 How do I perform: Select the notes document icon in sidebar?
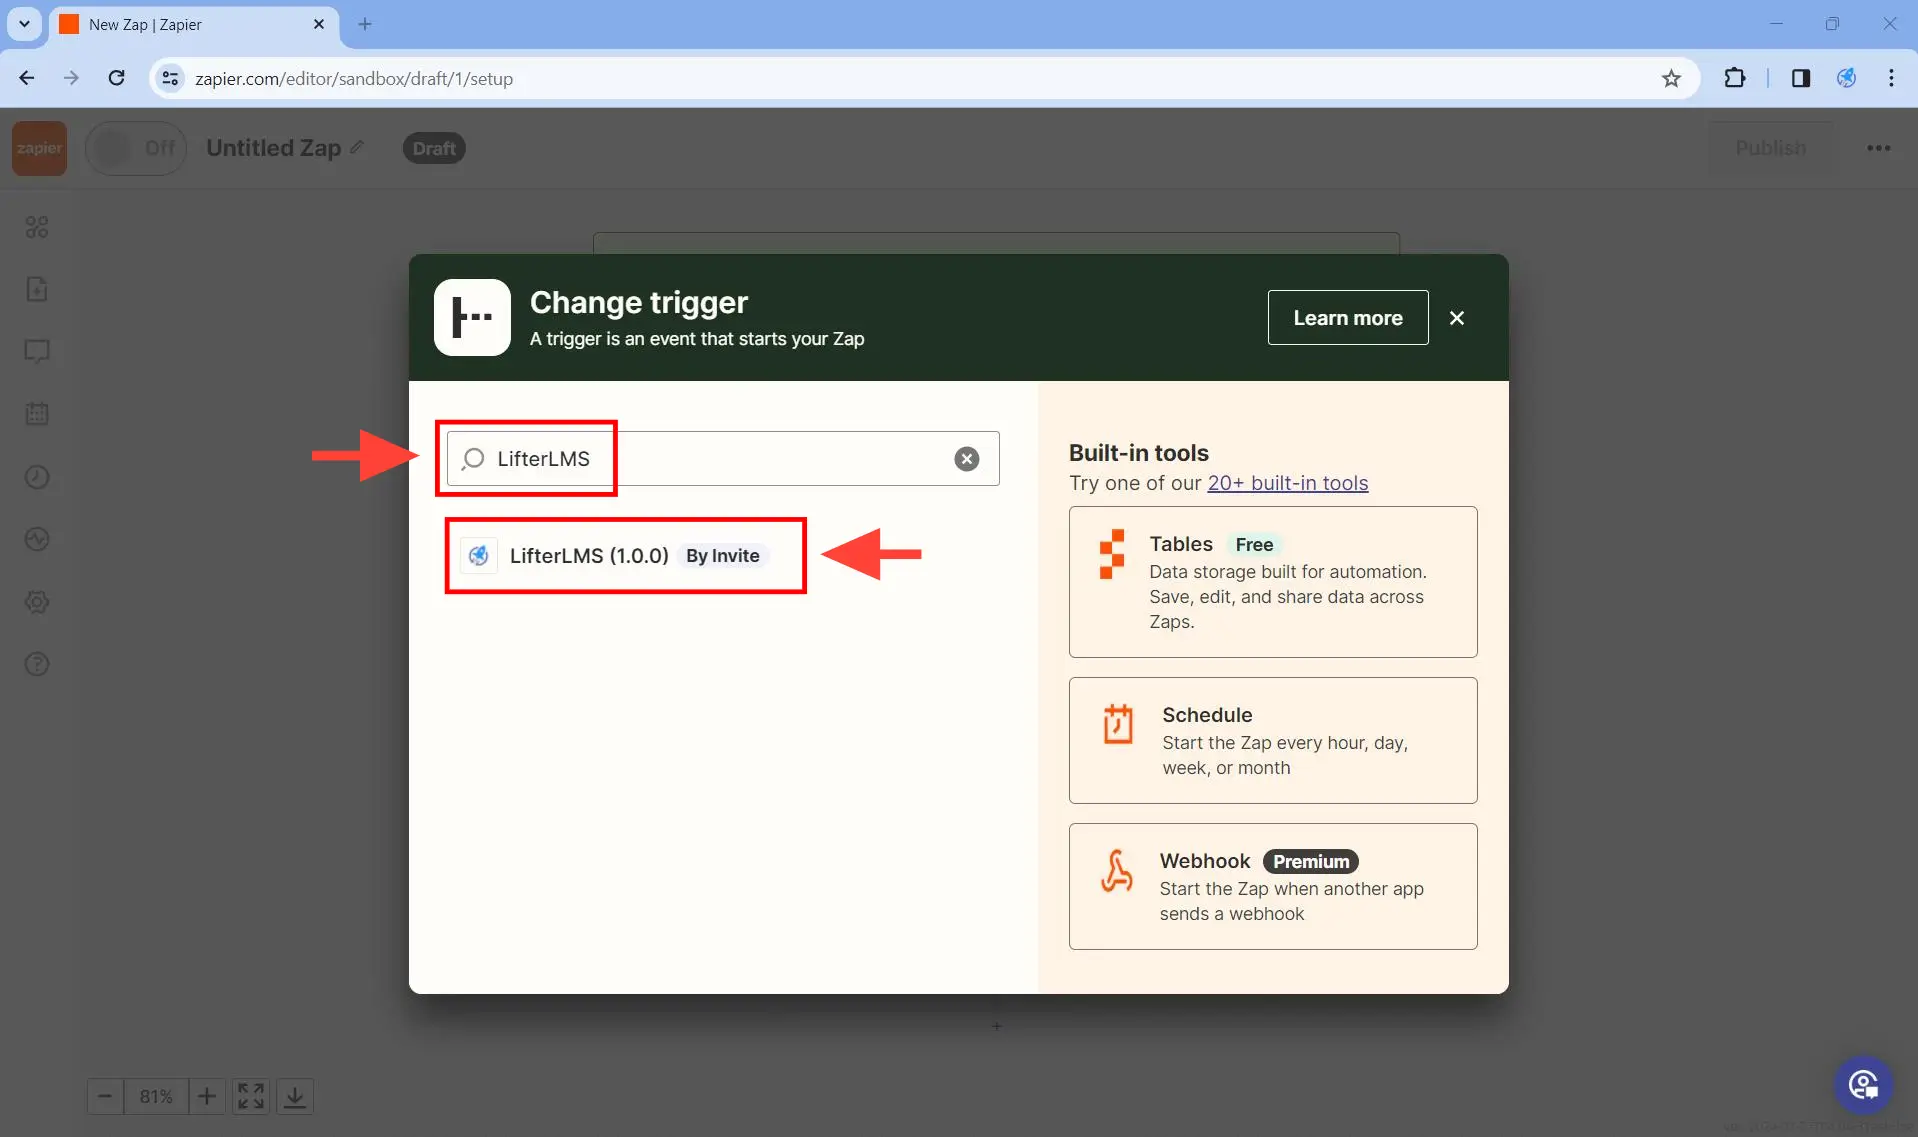37,289
